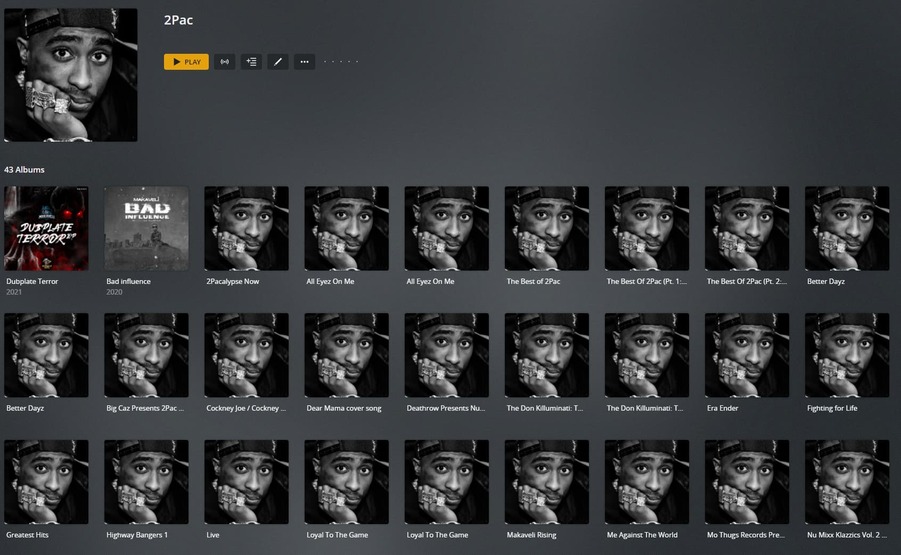Click the Cockney Joe / Cockney ... title
Viewport: 901px width, 555px height.
tap(246, 408)
